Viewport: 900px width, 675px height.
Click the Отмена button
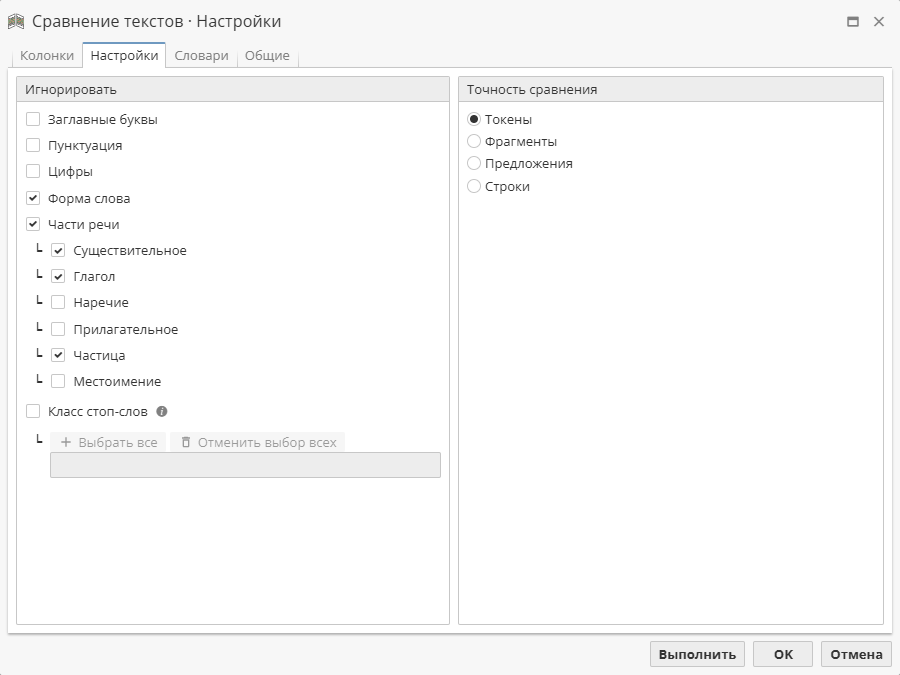856,654
